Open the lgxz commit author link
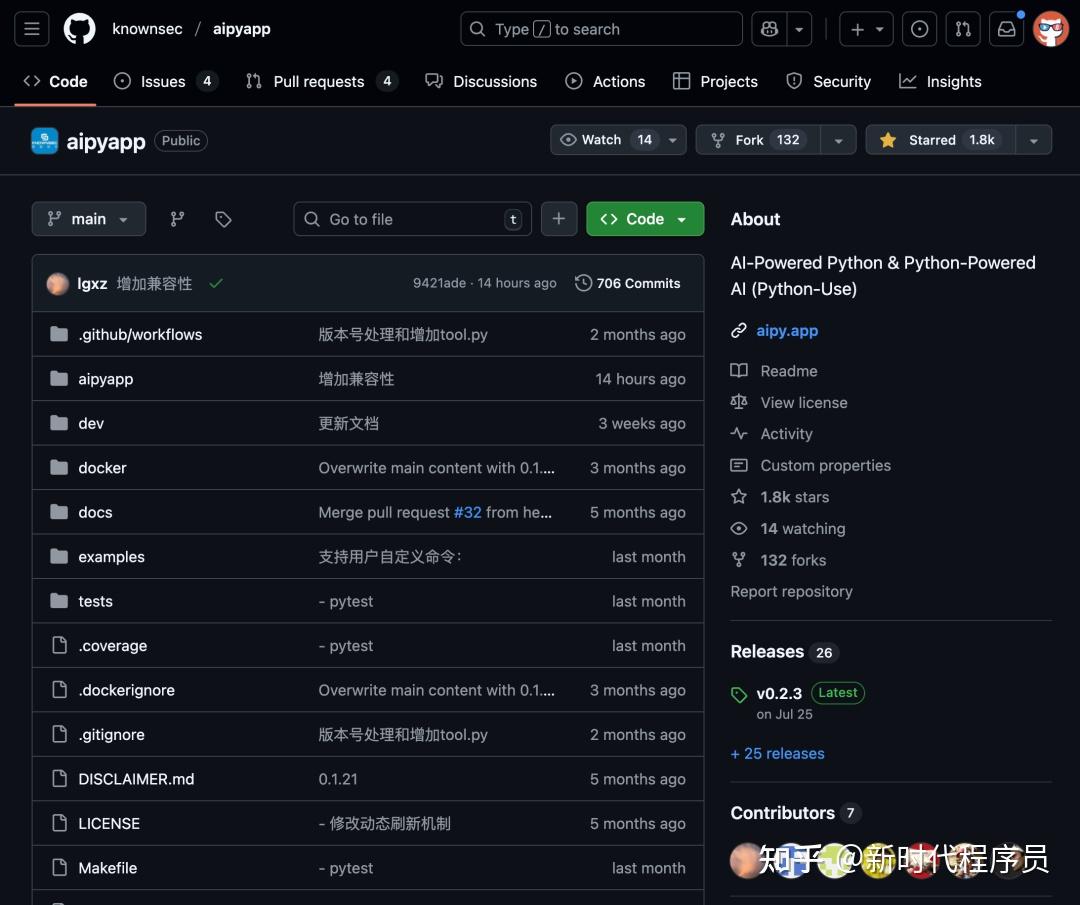Viewport: 1080px width, 905px height. 92,284
